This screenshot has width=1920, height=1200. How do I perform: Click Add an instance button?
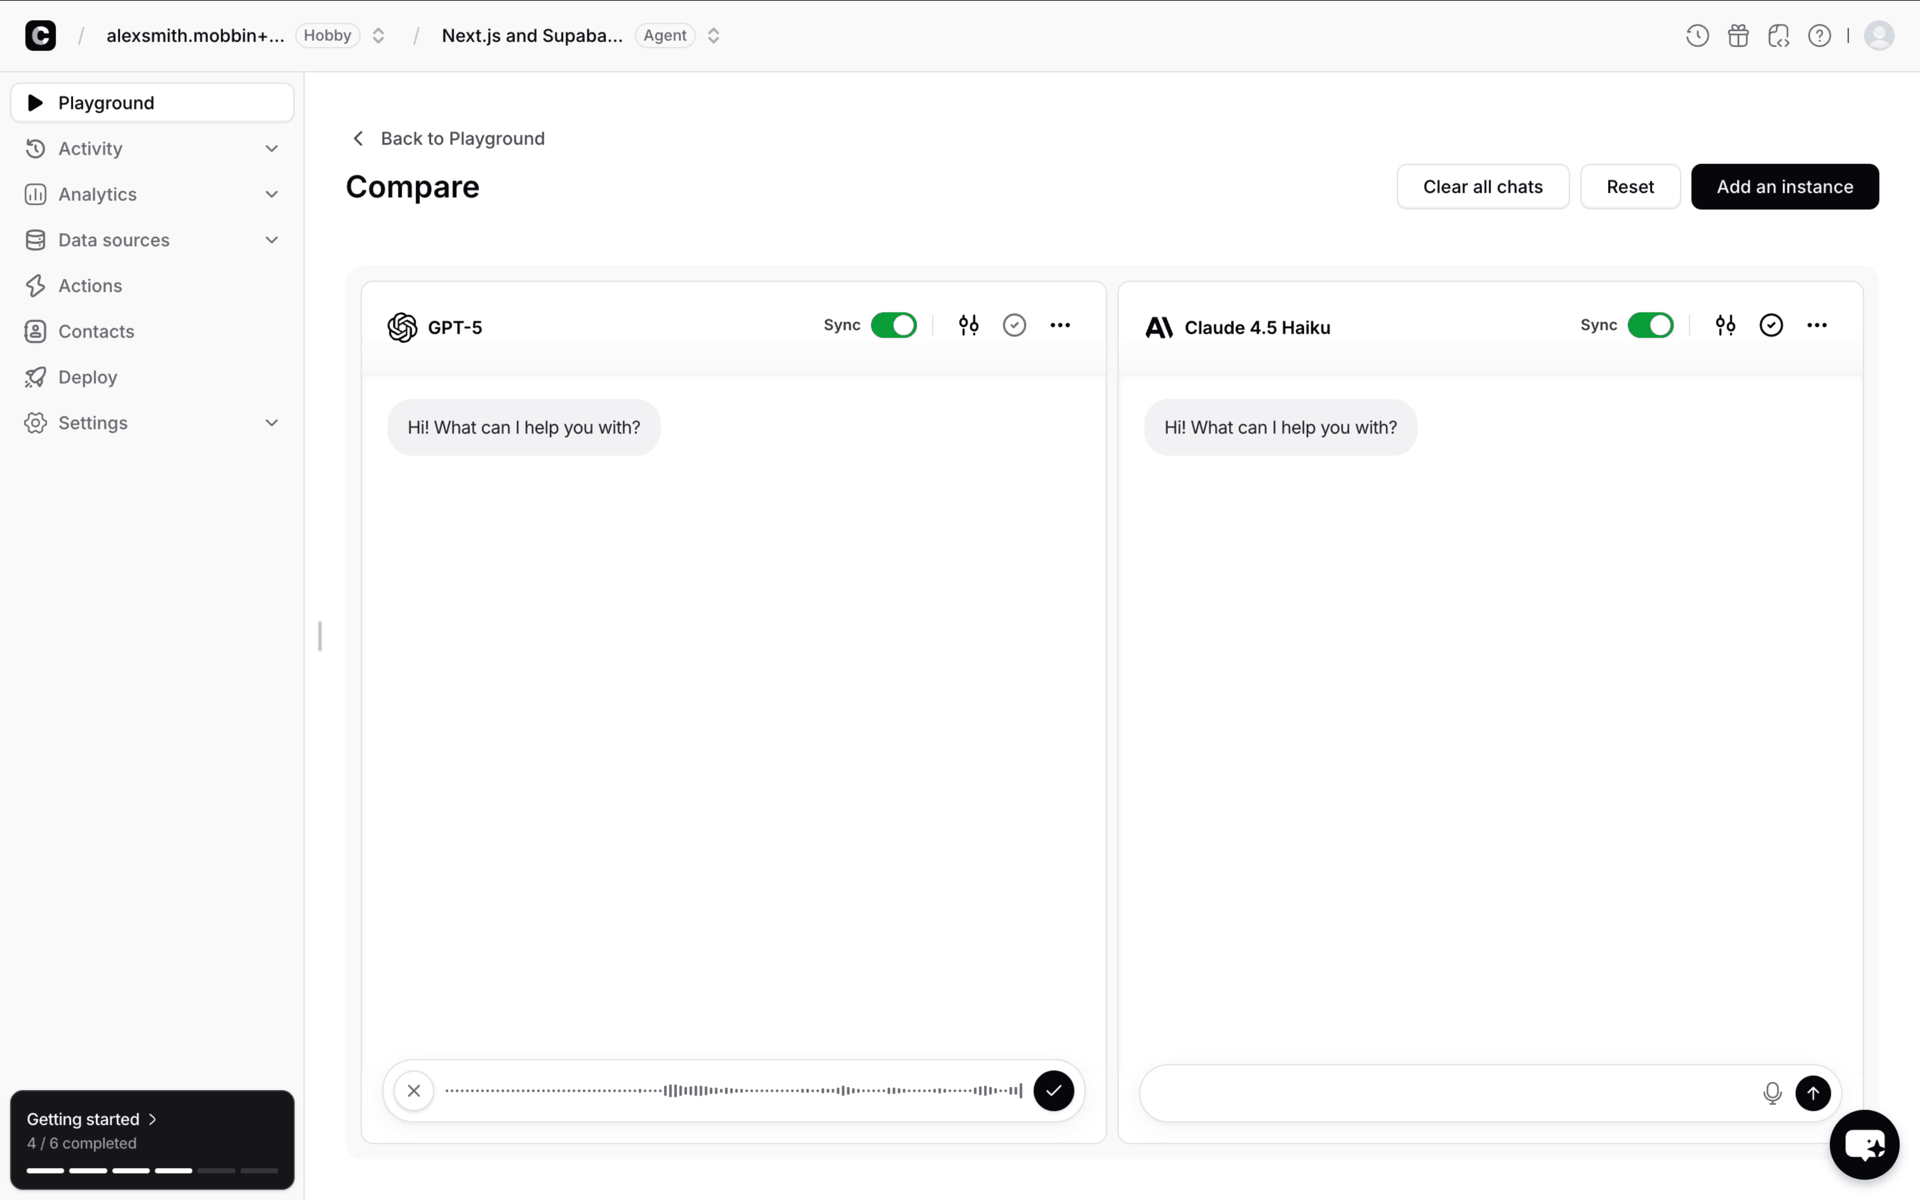[1784, 187]
